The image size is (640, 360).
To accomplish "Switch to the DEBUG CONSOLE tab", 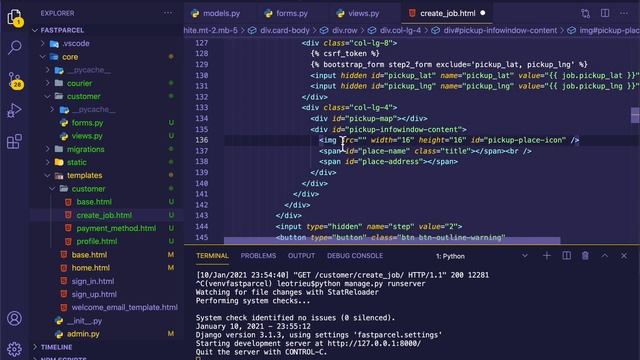I will [x=355, y=256].
